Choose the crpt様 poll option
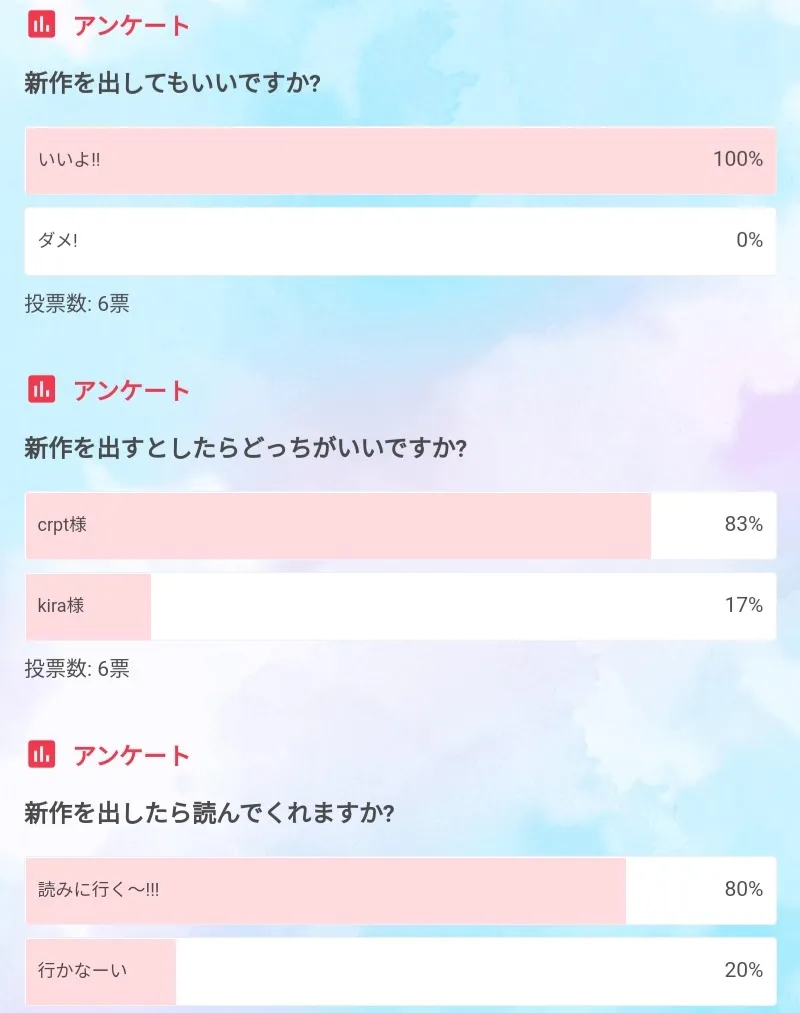Viewport: 800px width, 1013px height. pos(400,525)
